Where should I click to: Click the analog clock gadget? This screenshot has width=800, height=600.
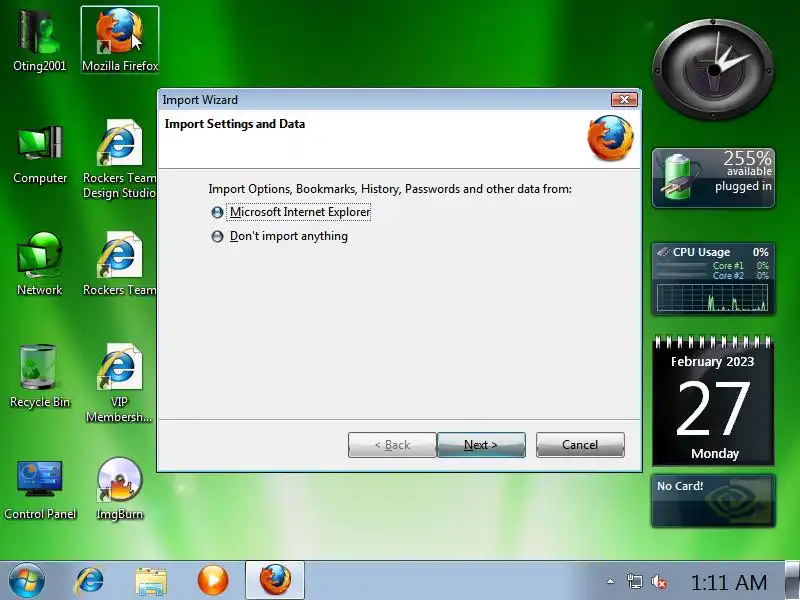[713, 70]
